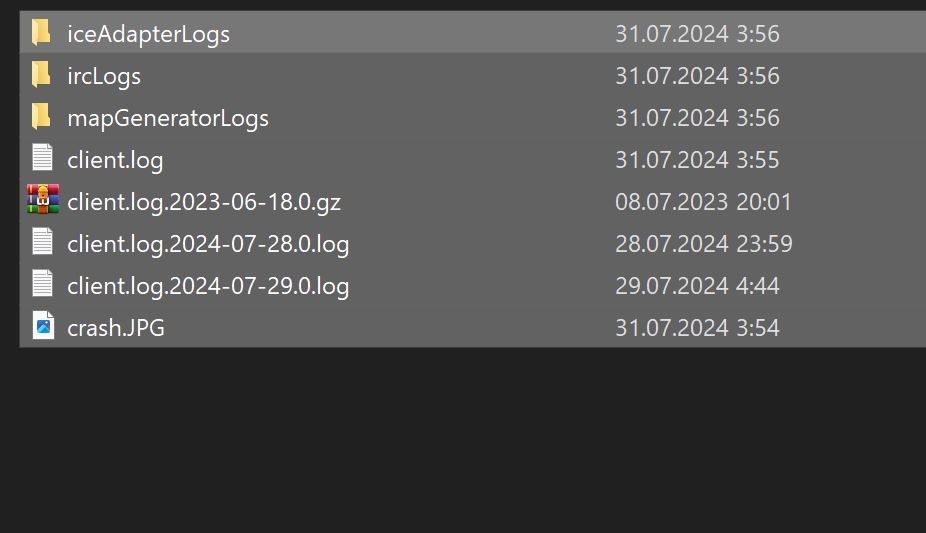Click the ircLogs folder icon
This screenshot has height=533, width=926.
click(41, 74)
